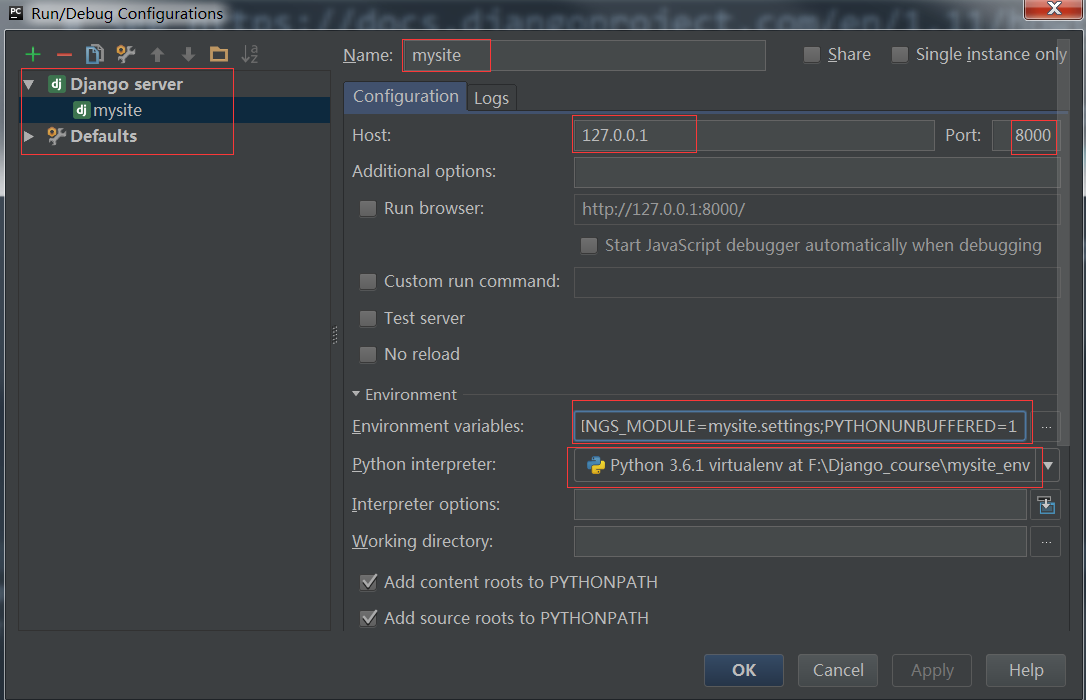
Task: Click the Custom run command field
Action: click(x=817, y=282)
